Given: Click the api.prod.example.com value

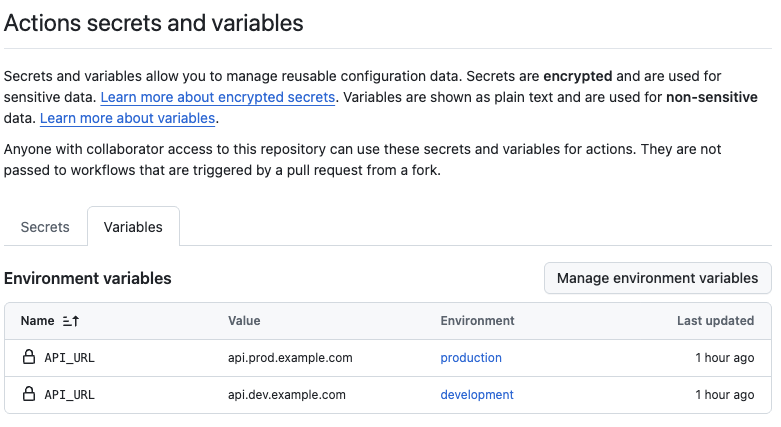Looking at the screenshot, I should 290,358.
